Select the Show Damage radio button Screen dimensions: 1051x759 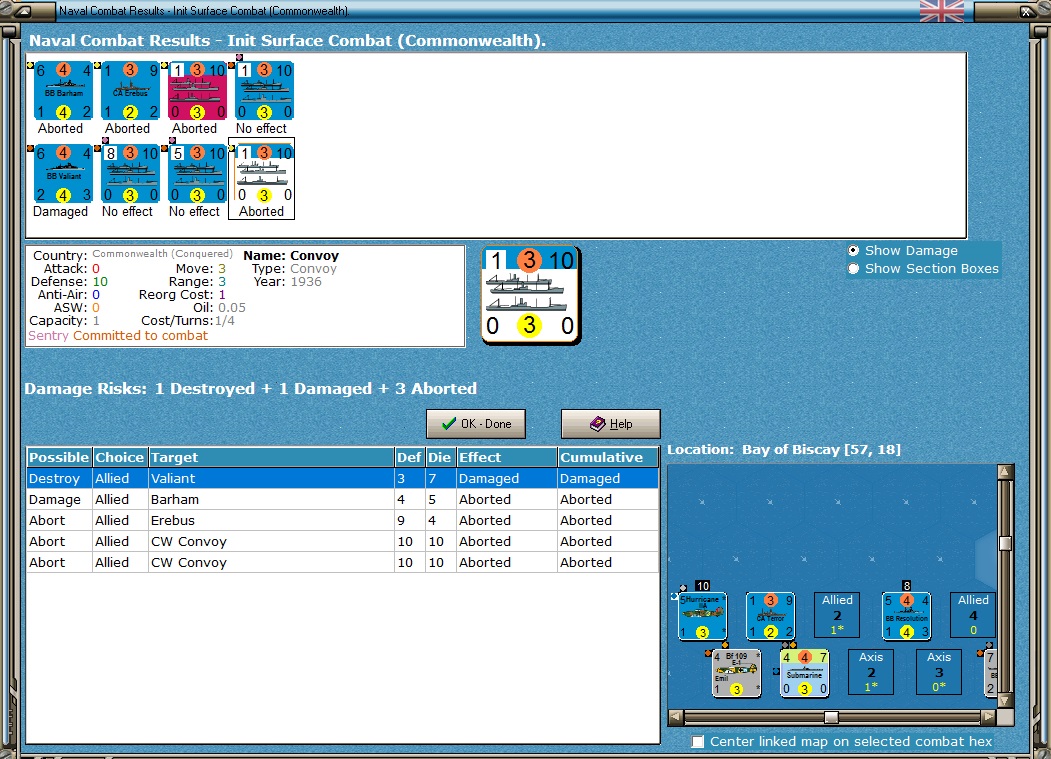pos(853,251)
